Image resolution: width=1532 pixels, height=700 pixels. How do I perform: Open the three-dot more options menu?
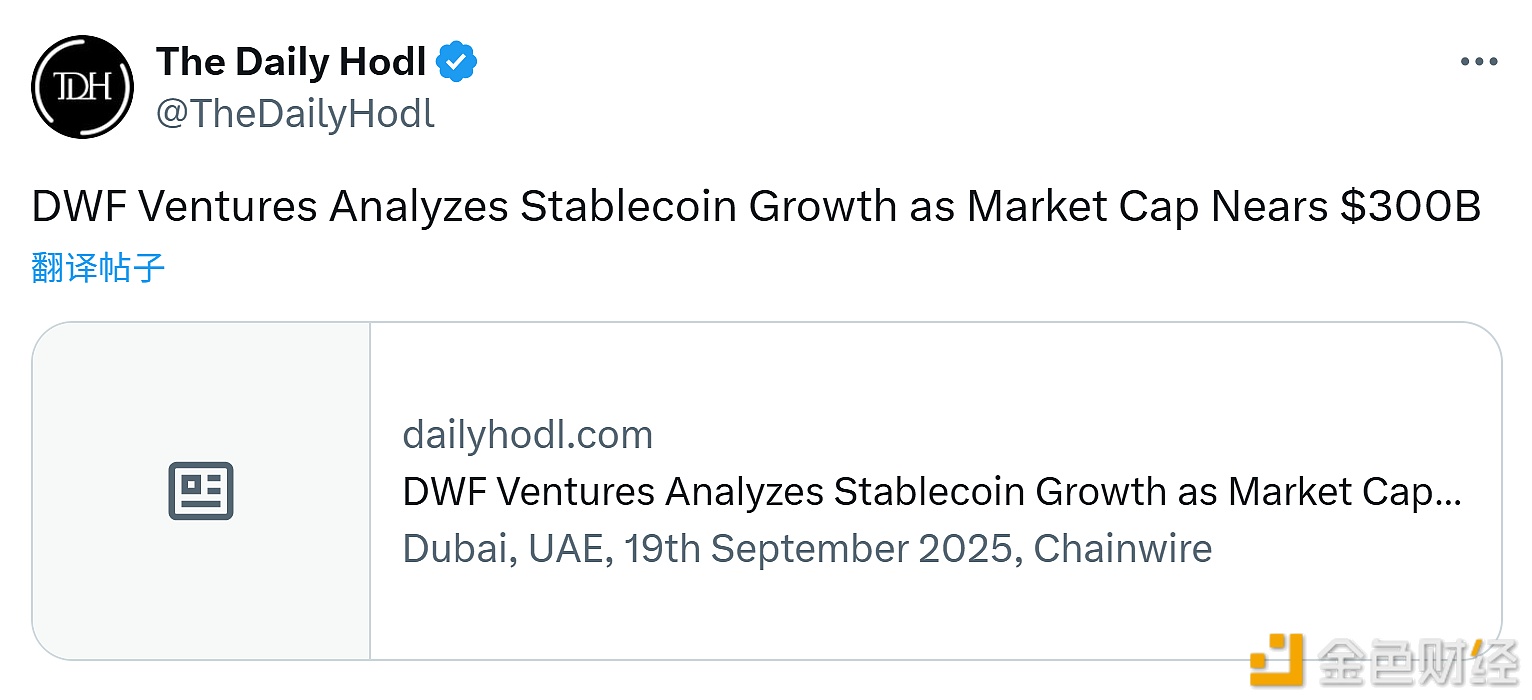pyautogui.click(x=1479, y=62)
